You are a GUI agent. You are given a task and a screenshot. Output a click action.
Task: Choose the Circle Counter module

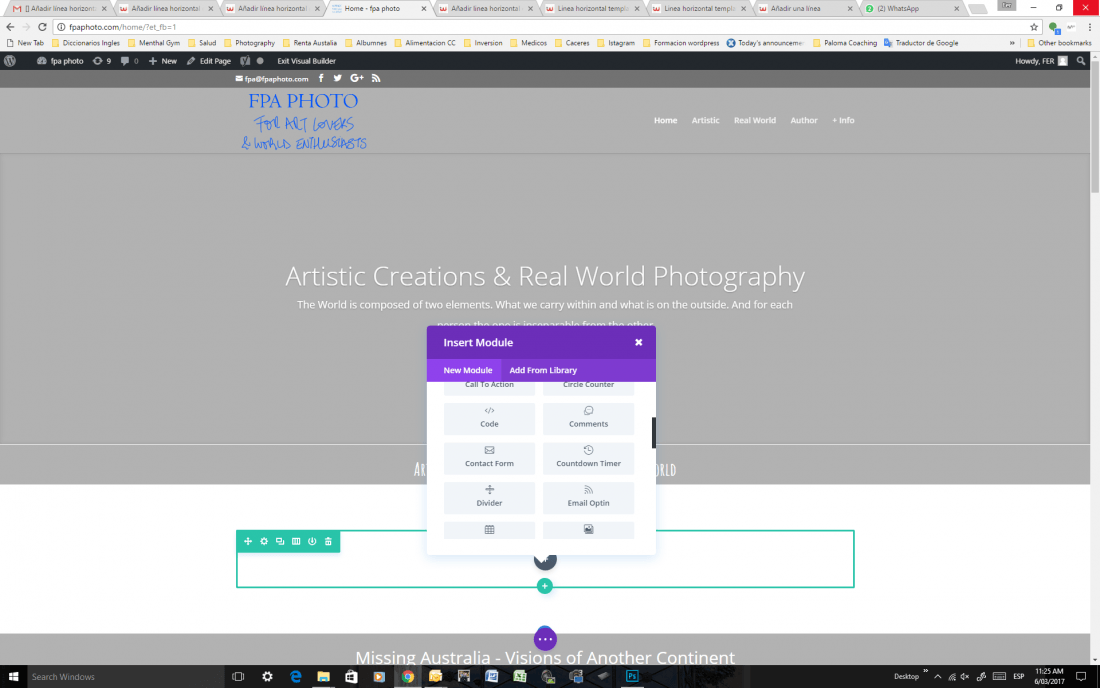588,387
